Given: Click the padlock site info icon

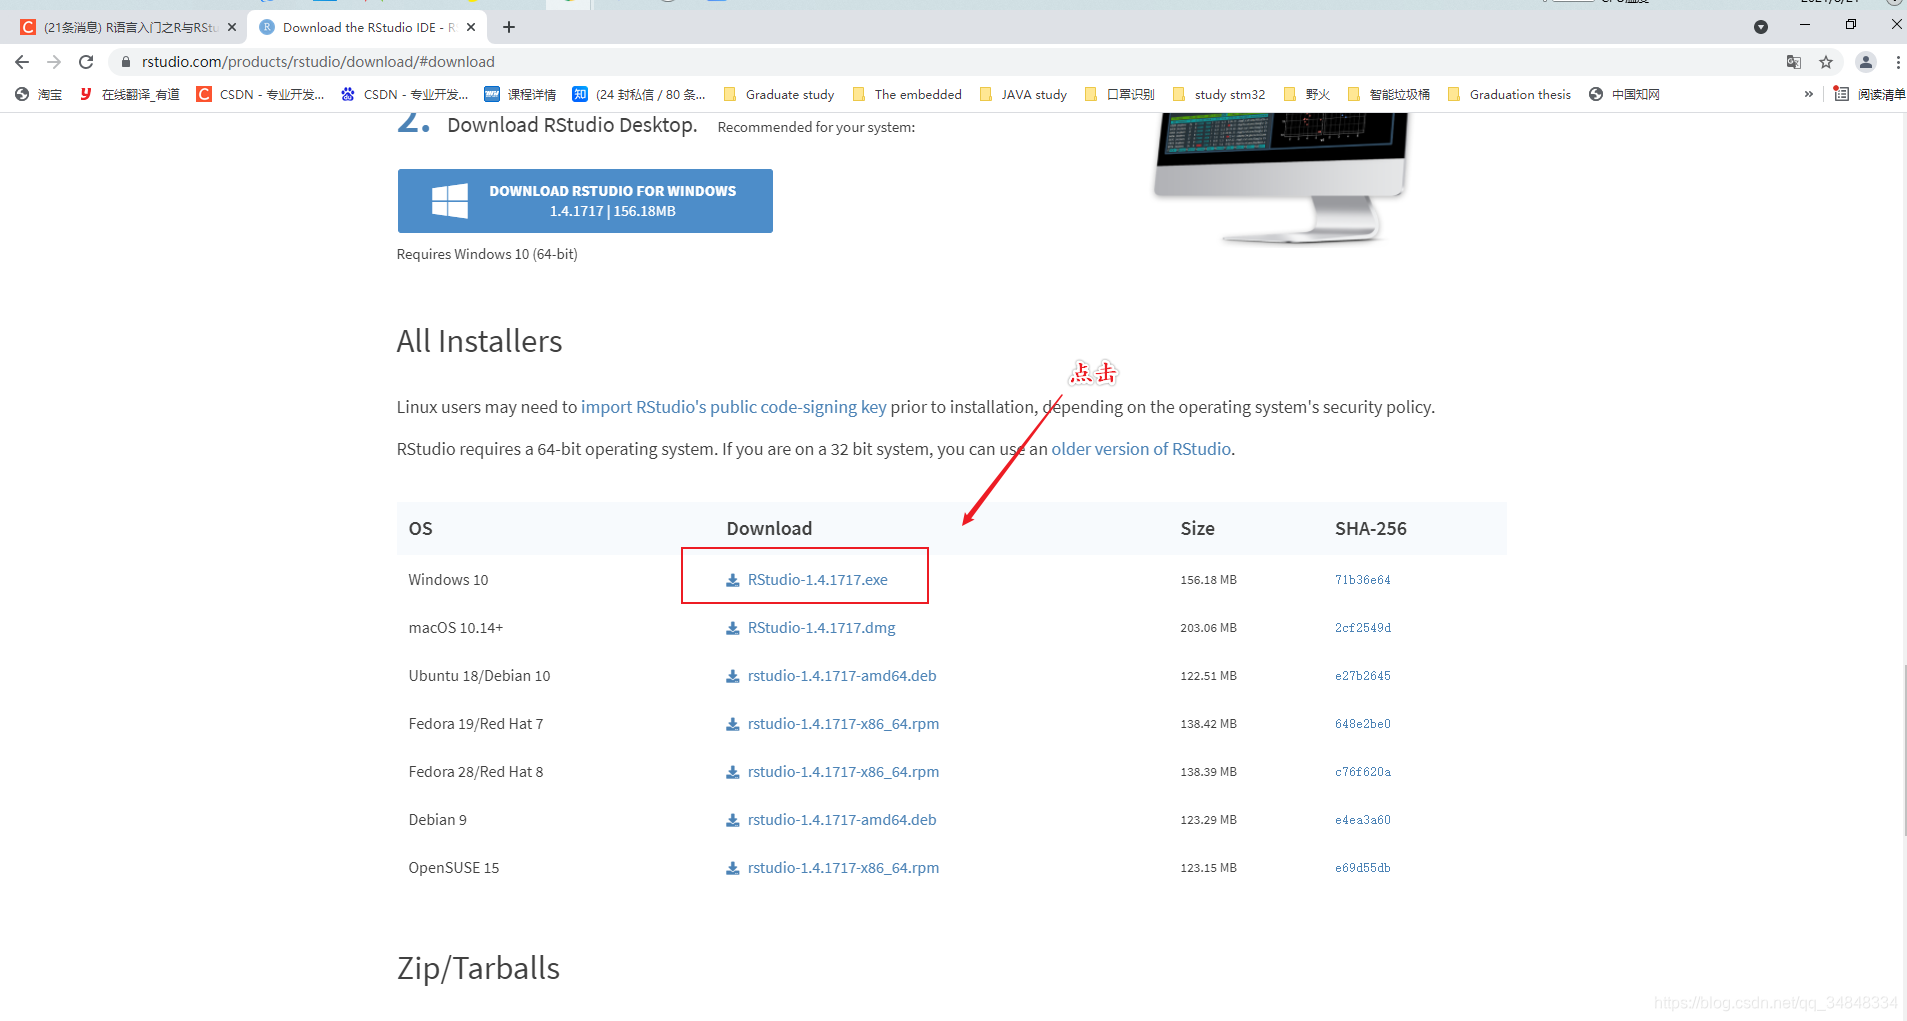Looking at the screenshot, I should [125, 62].
